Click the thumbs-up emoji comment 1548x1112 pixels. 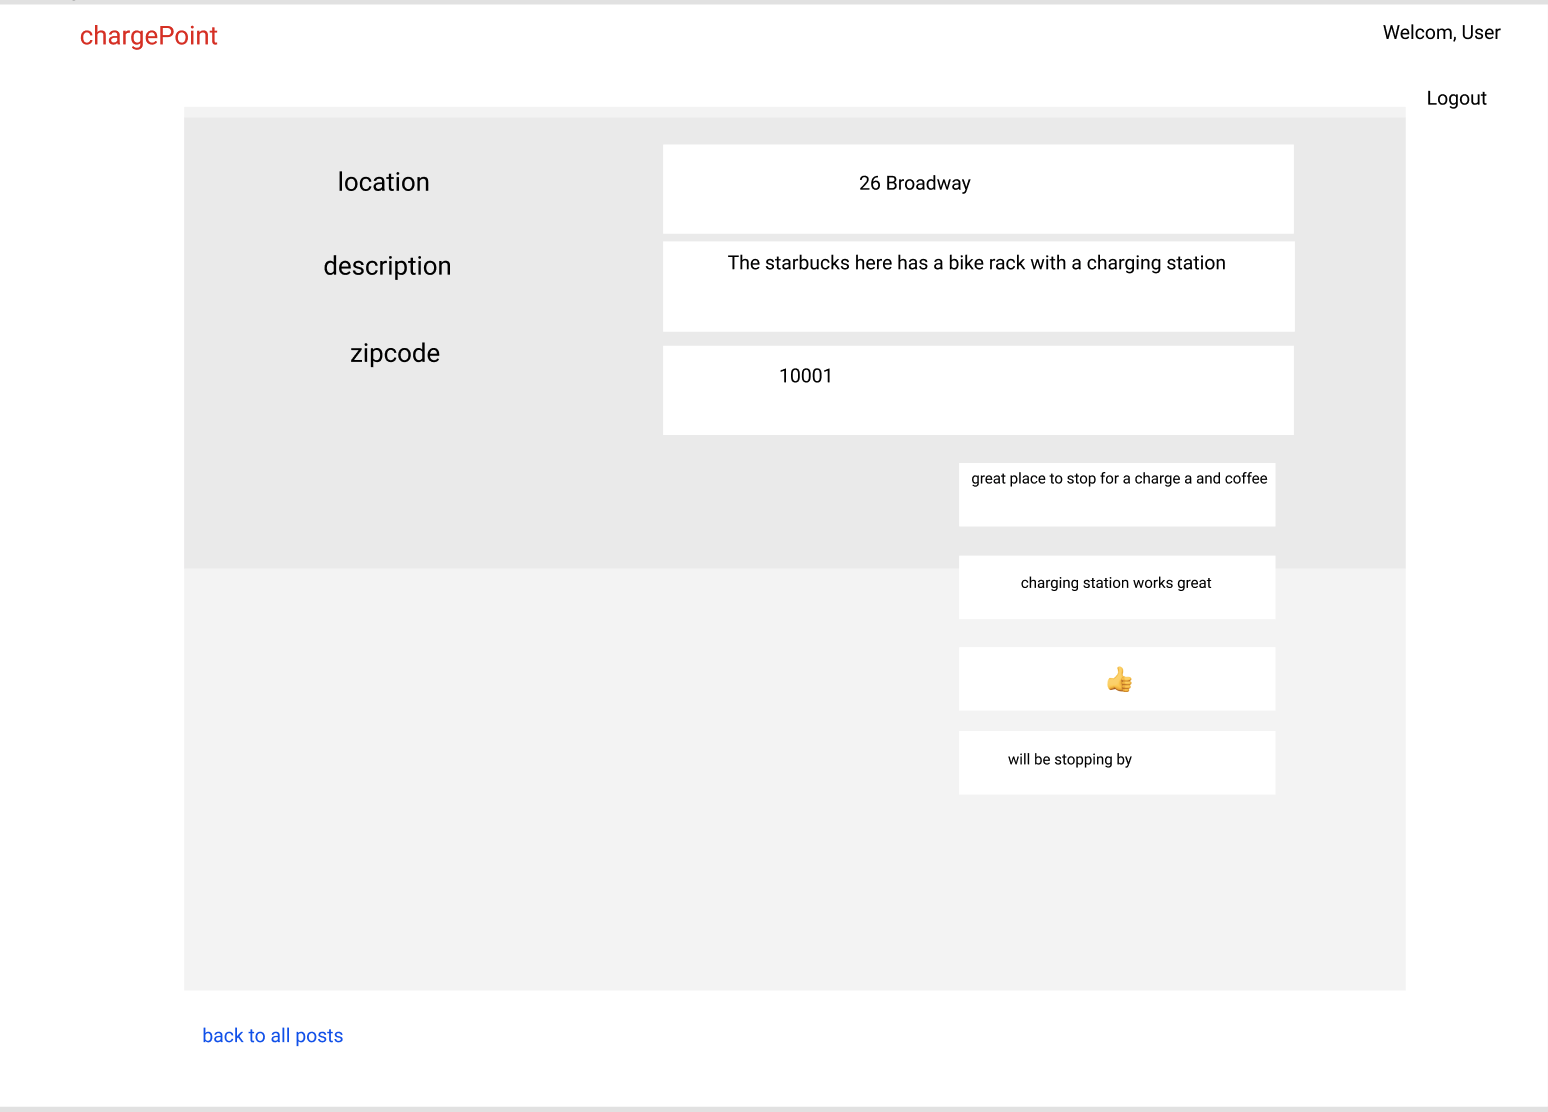coord(1118,680)
